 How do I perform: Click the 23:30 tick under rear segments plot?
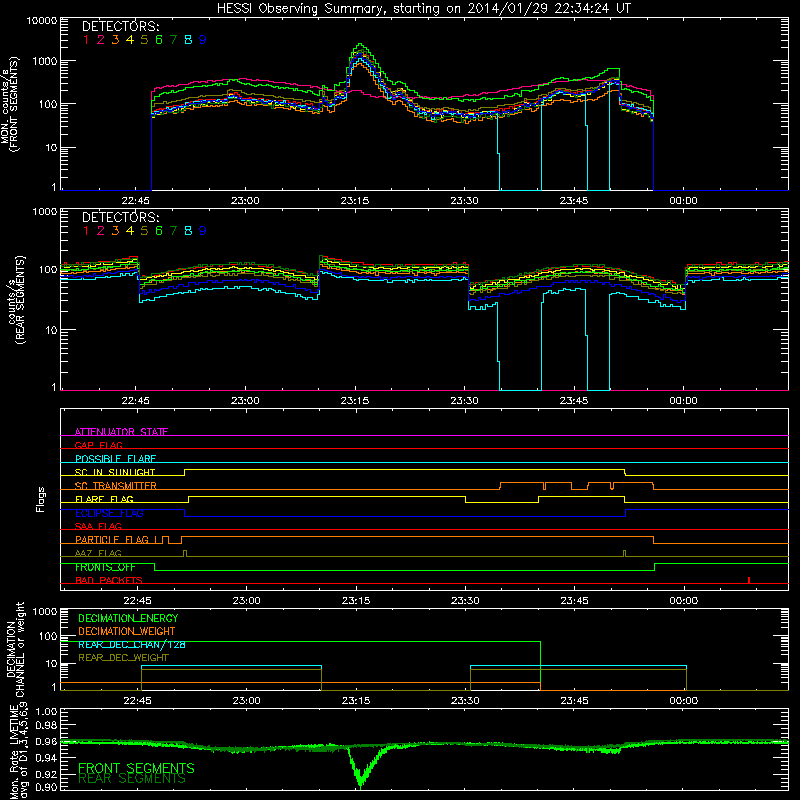(x=464, y=401)
